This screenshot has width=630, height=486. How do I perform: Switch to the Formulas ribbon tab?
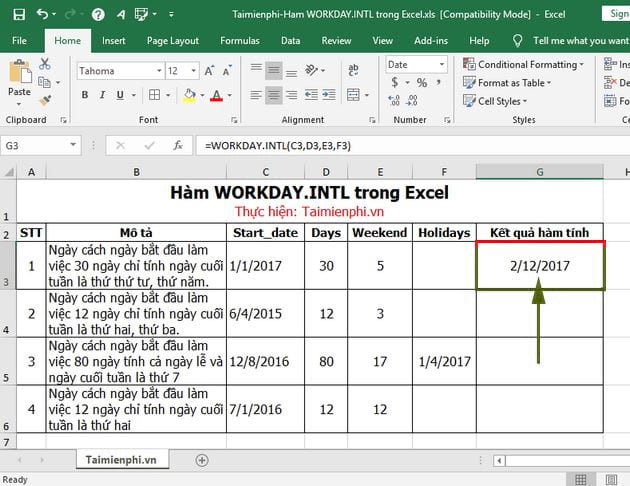239,41
